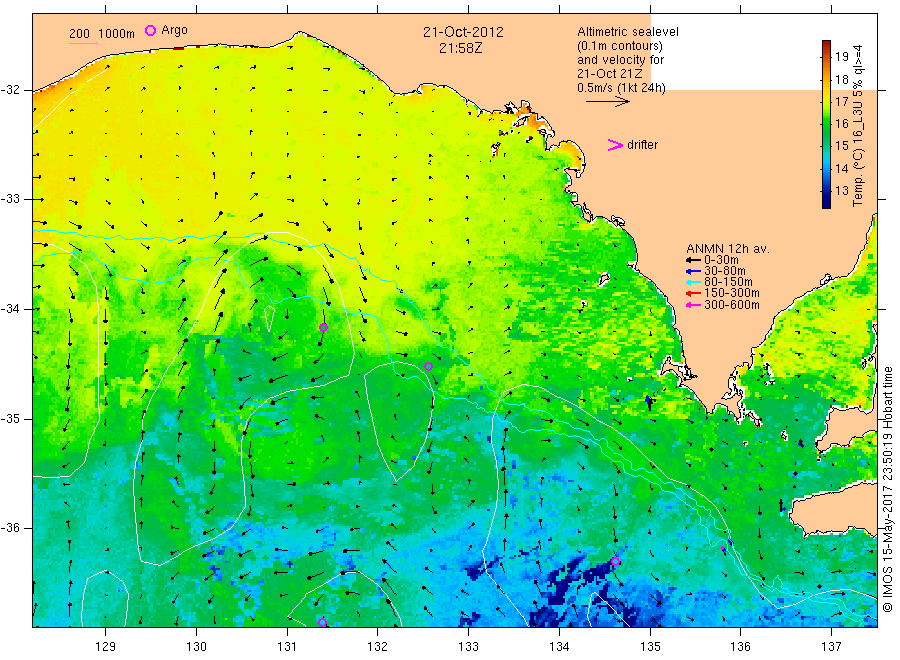
Task: Click the 136 longitude axis label
Action: [x=740, y=647]
